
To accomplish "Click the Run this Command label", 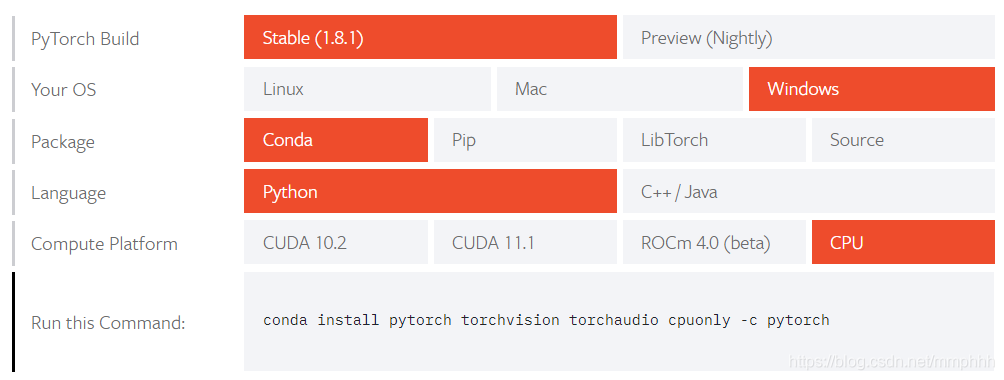I will pos(108,322).
